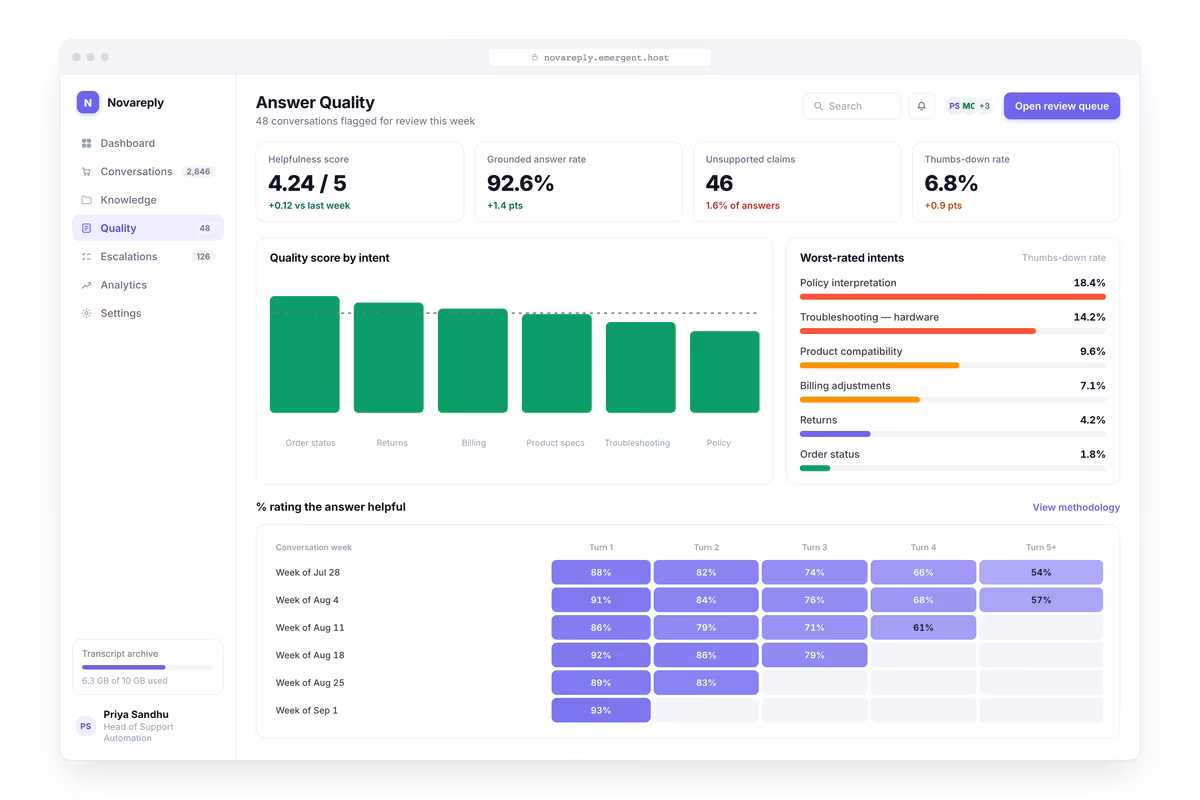
Task: Click Billing bar in quality chart
Action: (473, 361)
